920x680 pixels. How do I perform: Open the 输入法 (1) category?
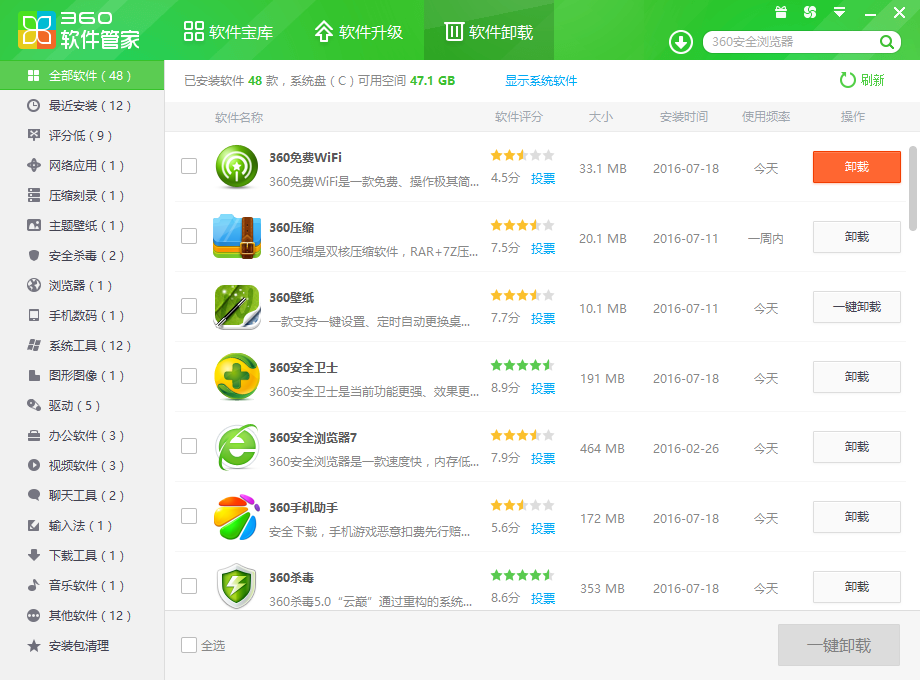pyautogui.click(x=82, y=526)
